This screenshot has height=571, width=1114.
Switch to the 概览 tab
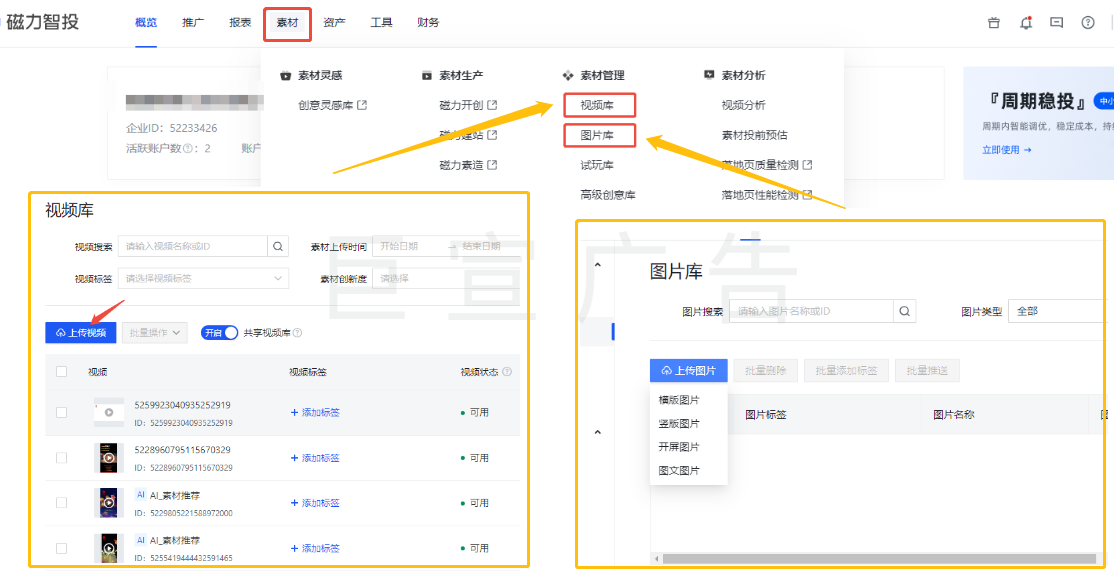[146, 23]
